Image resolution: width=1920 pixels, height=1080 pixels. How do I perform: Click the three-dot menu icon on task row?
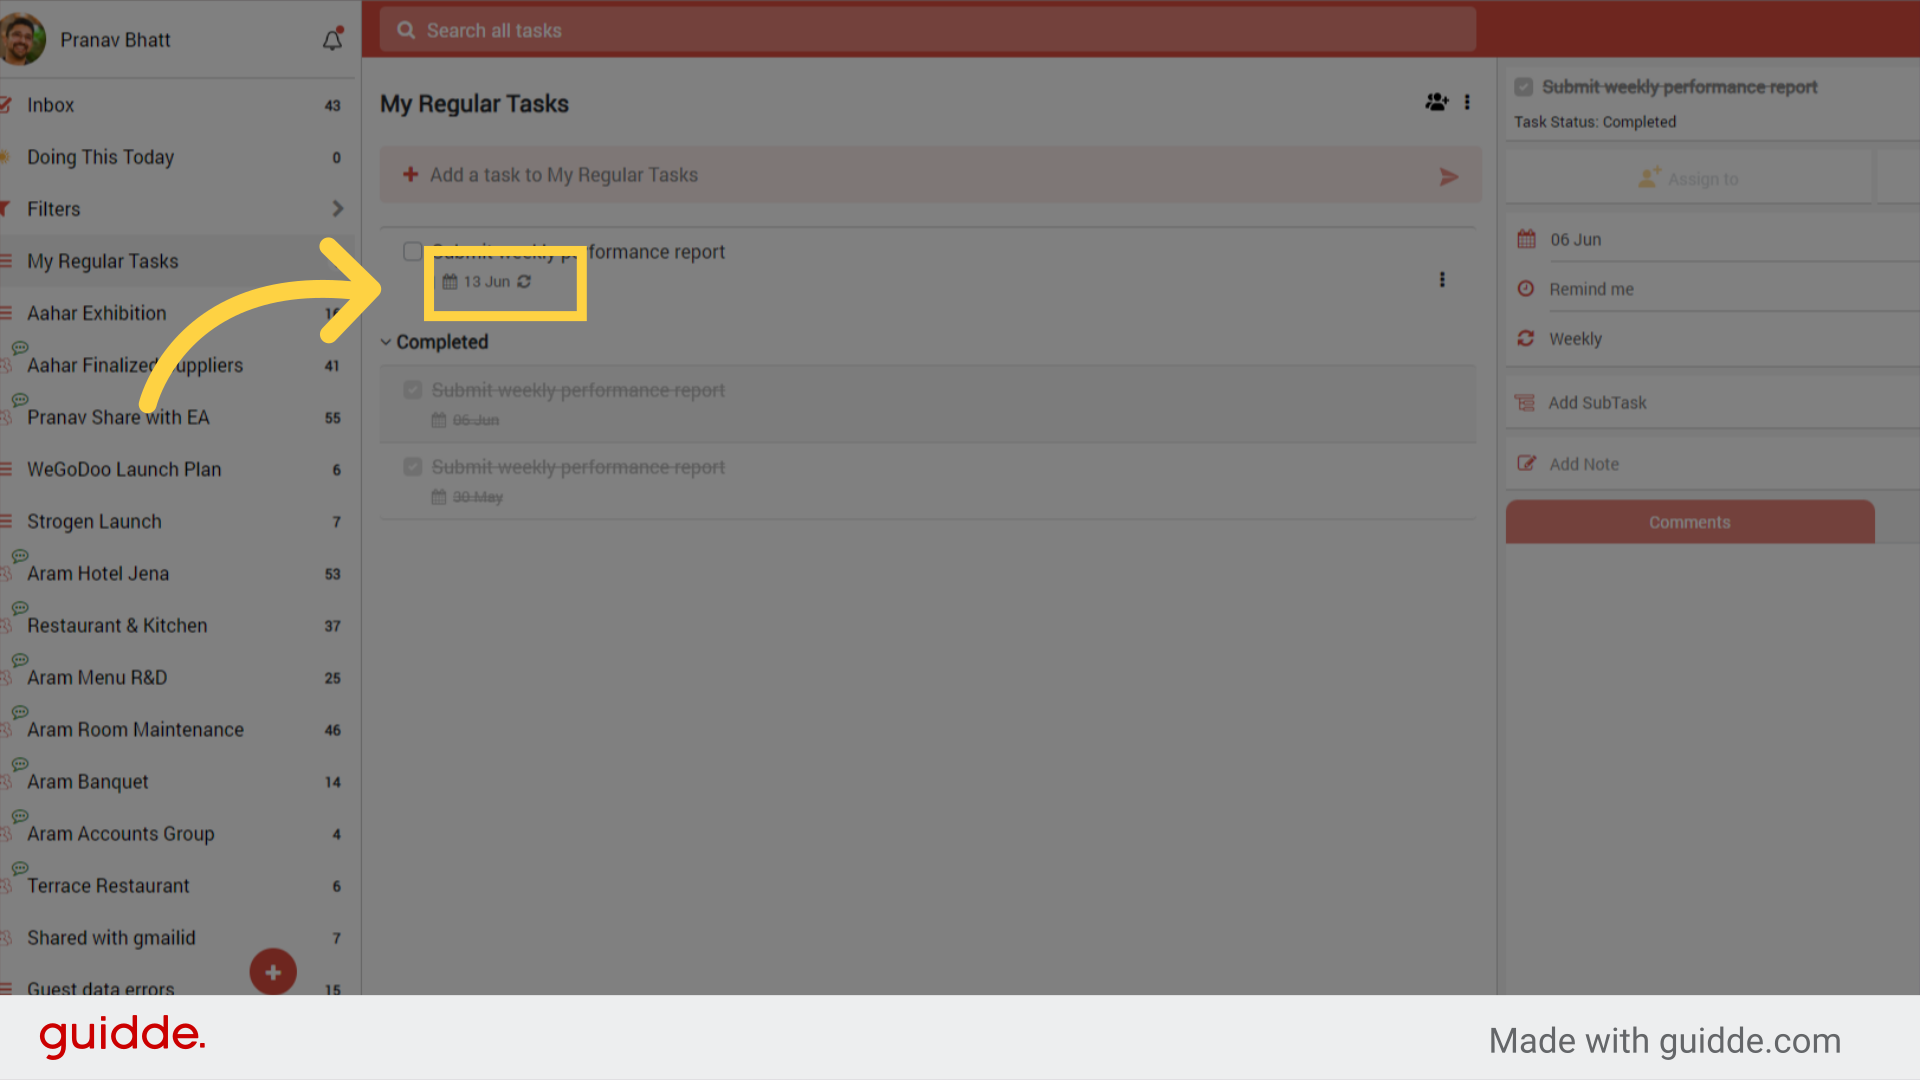coord(1441,278)
